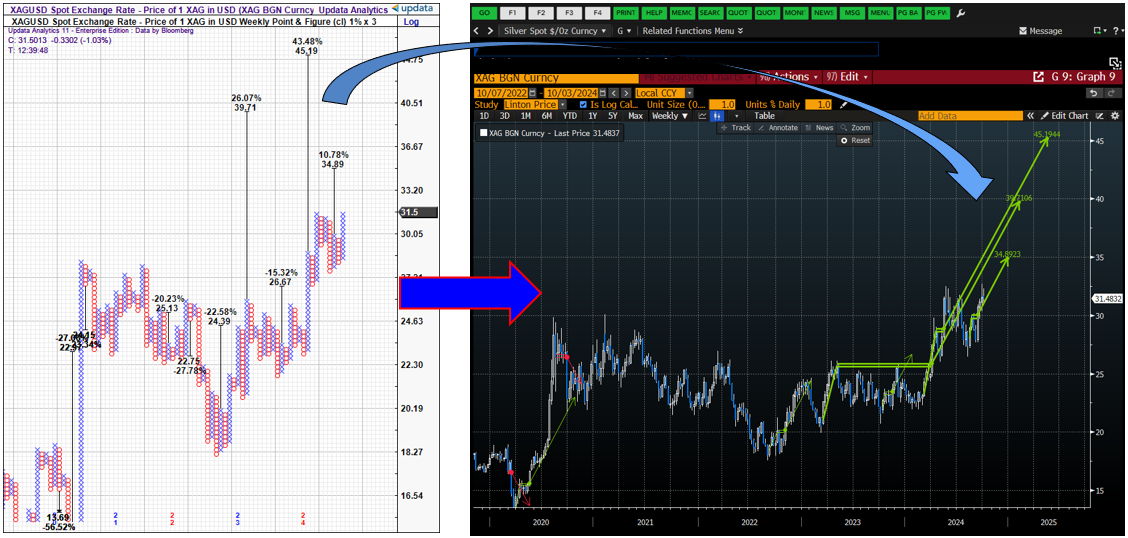Open chart settings gear icon

(1115, 116)
